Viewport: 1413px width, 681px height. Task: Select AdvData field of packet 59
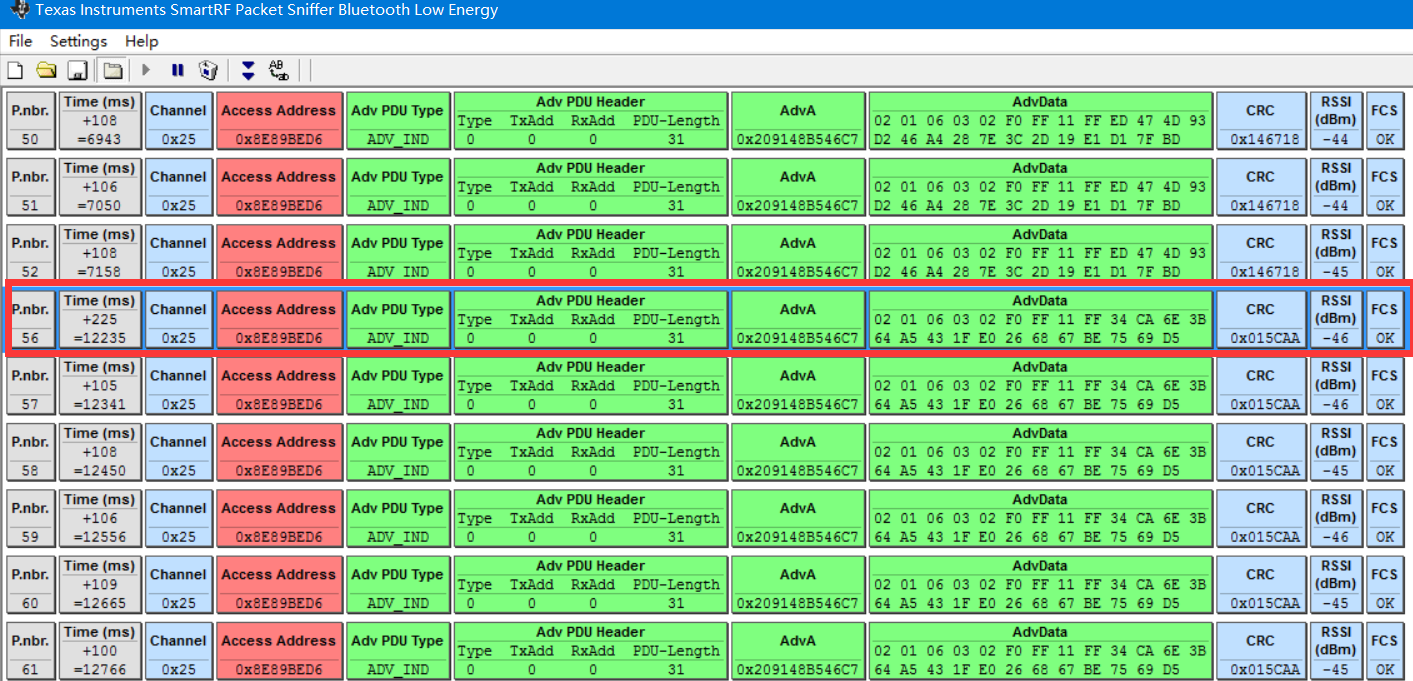pyautogui.click(x=1040, y=518)
